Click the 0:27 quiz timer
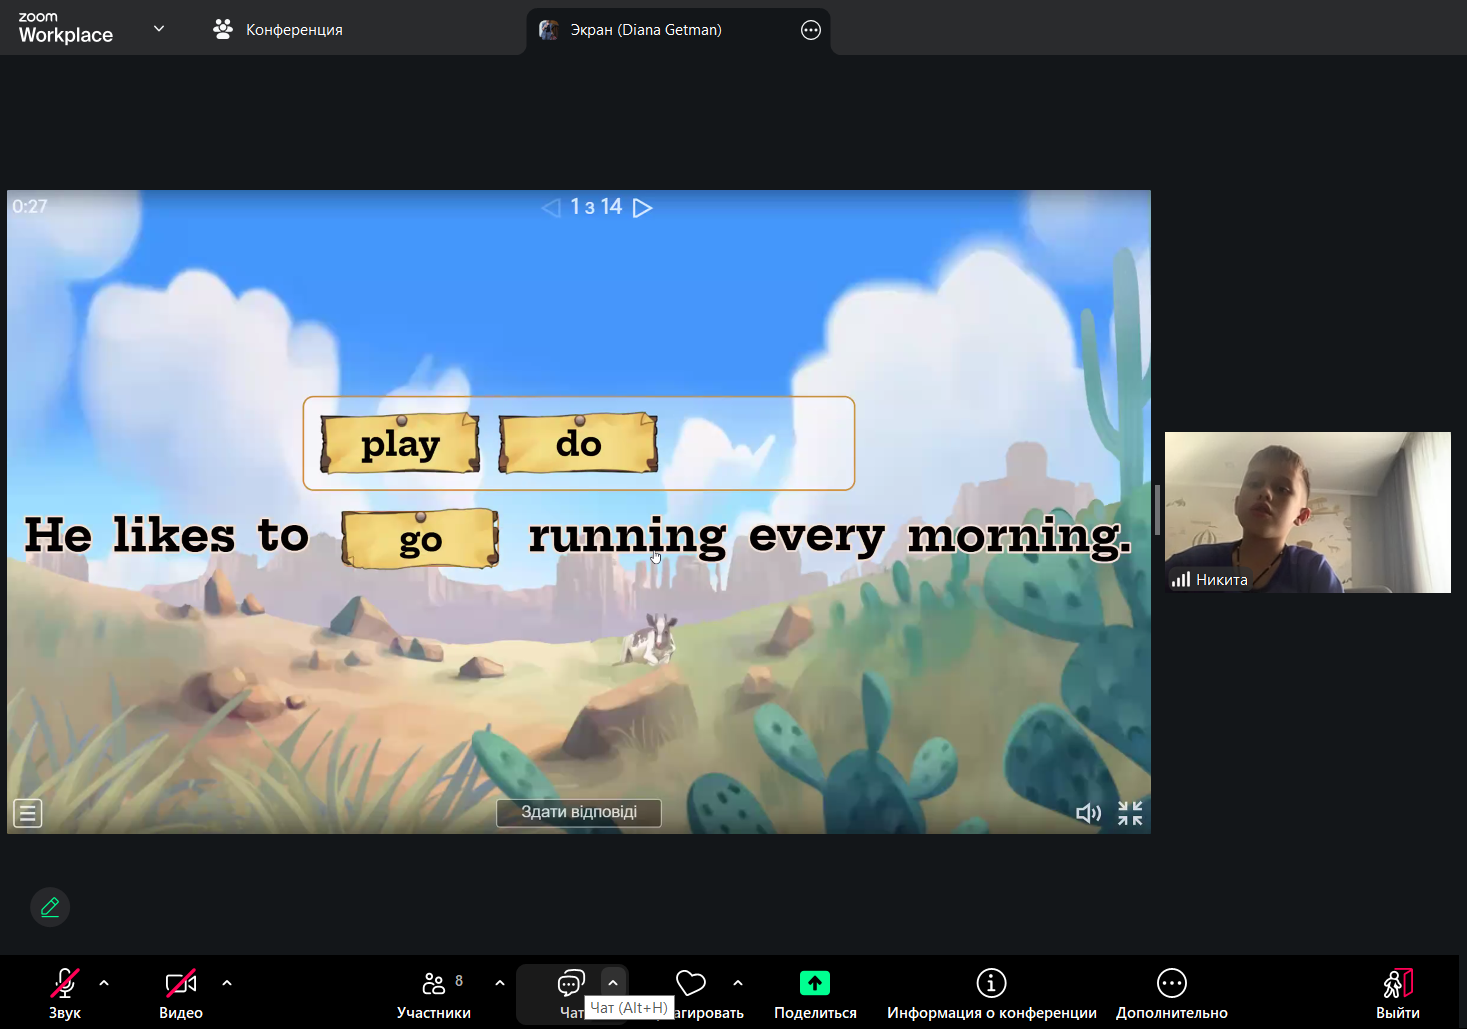This screenshot has width=1467, height=1029. (x=30, y=207)
